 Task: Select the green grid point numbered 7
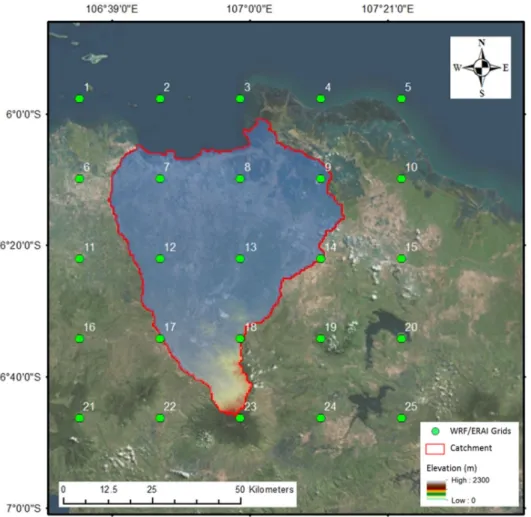(x=160, y=178)
